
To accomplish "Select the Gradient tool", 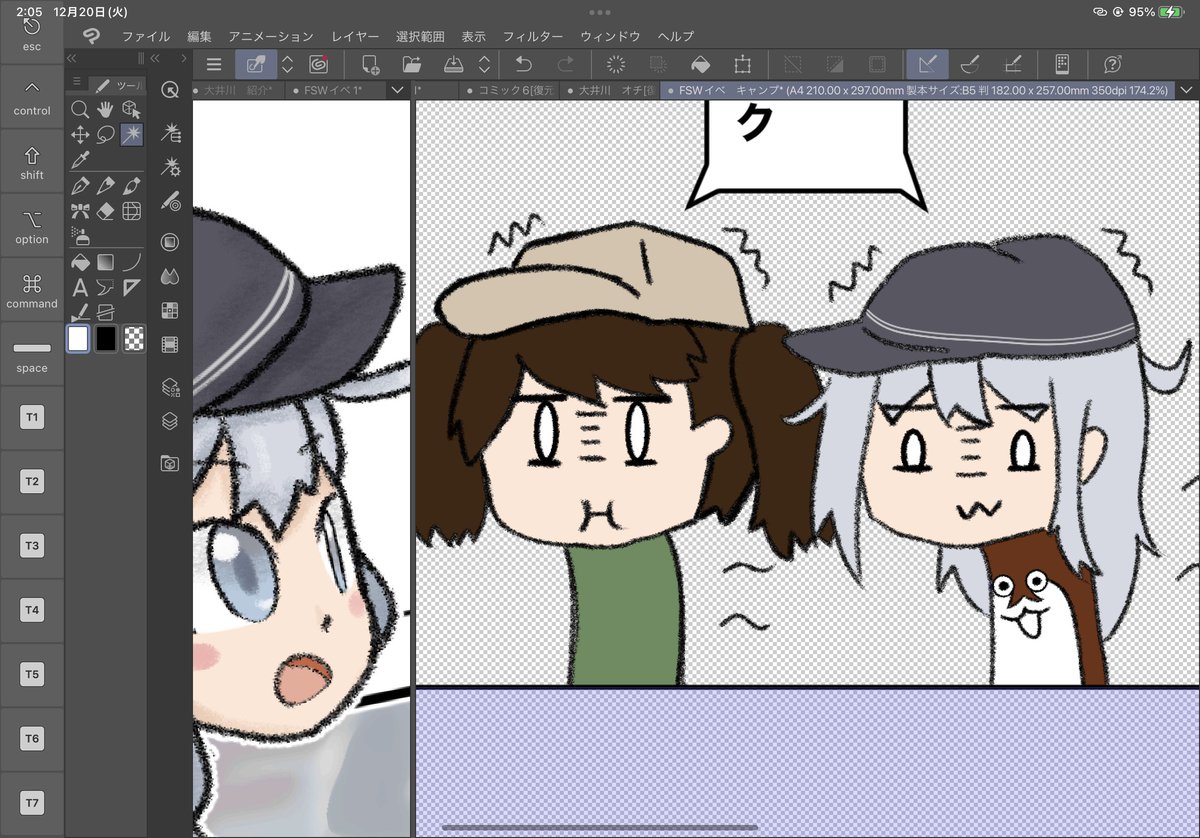I will point(105,263).
